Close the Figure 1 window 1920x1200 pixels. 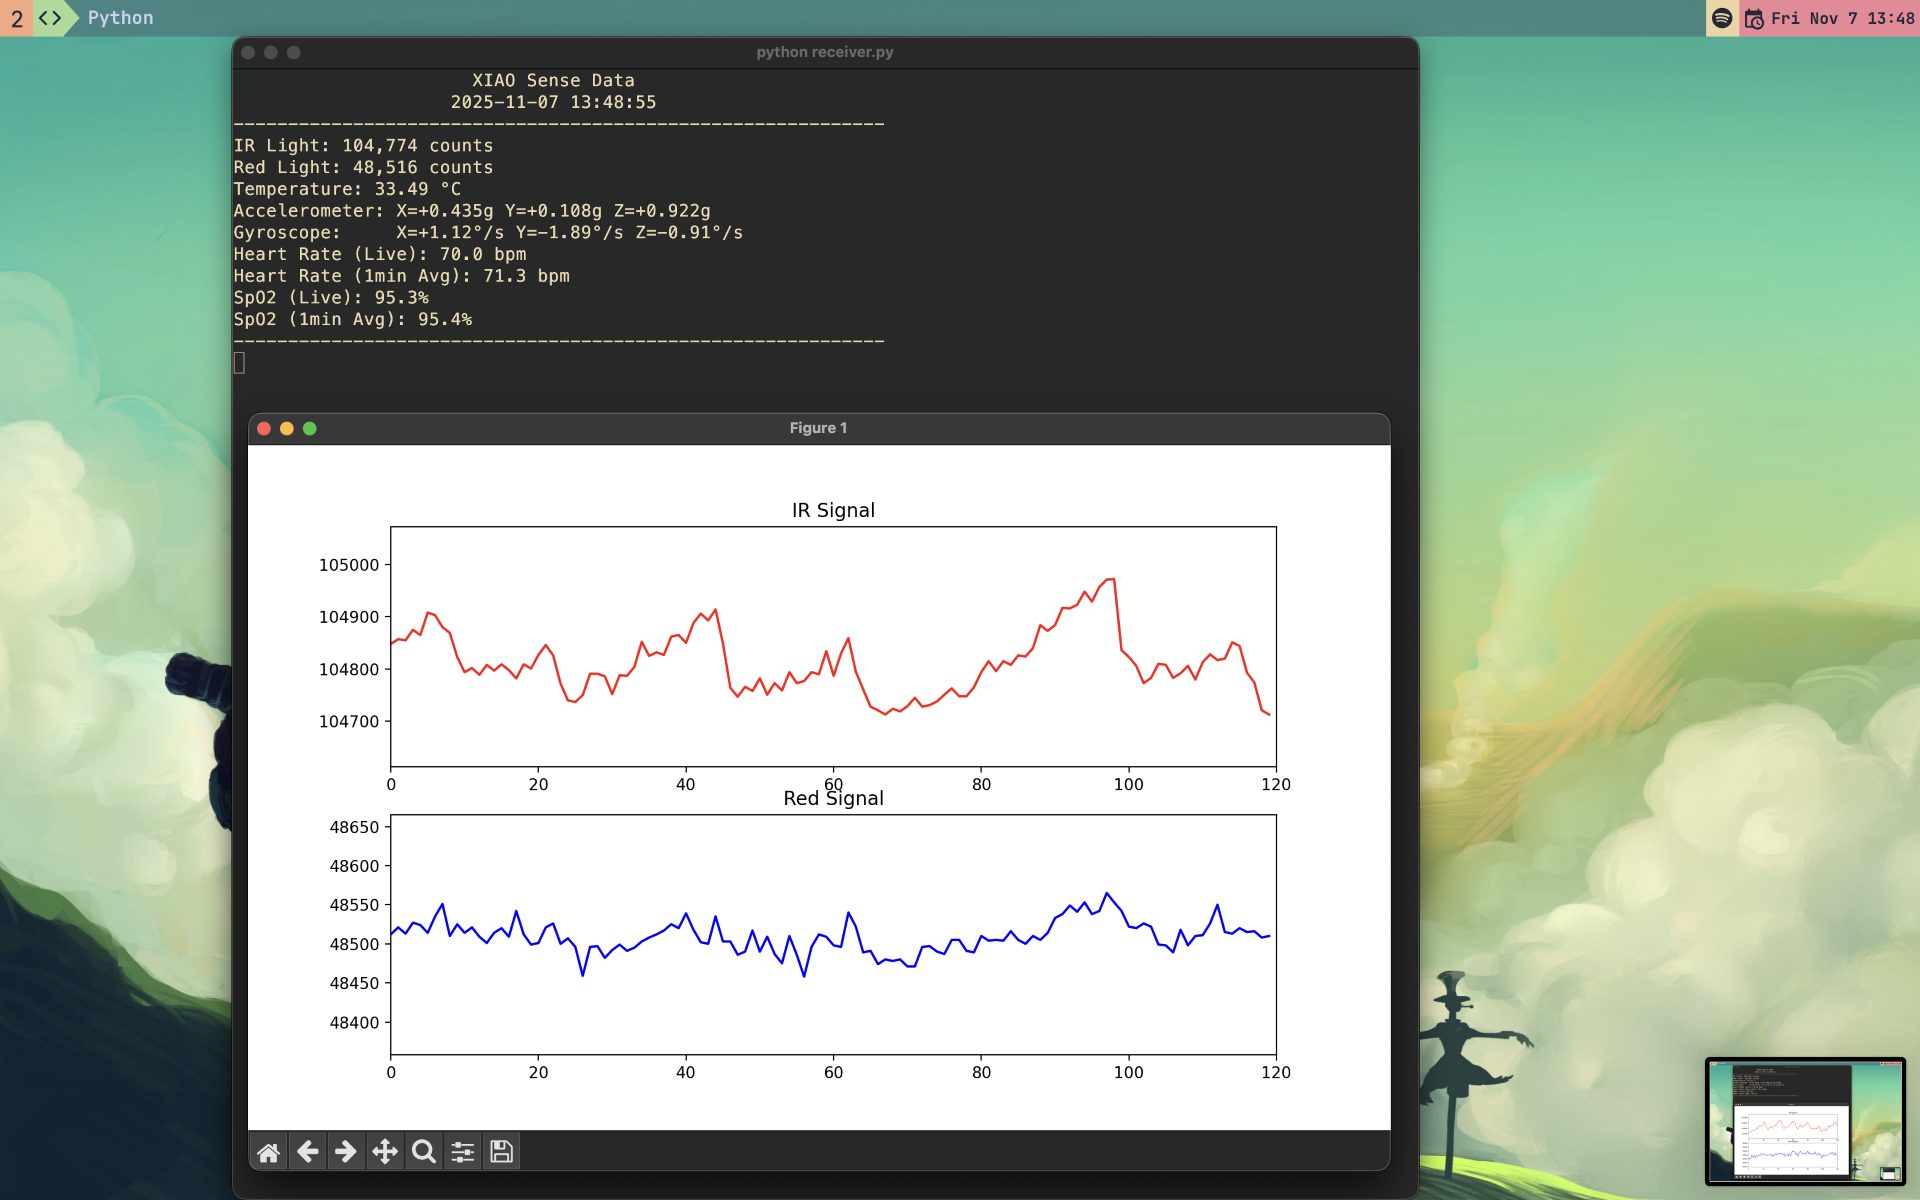point(264,428)
